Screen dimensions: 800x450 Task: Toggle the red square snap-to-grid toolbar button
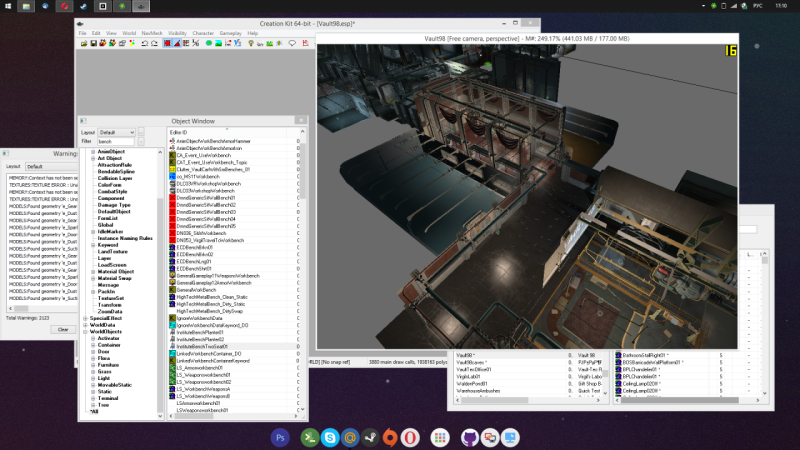click(167, 43)
